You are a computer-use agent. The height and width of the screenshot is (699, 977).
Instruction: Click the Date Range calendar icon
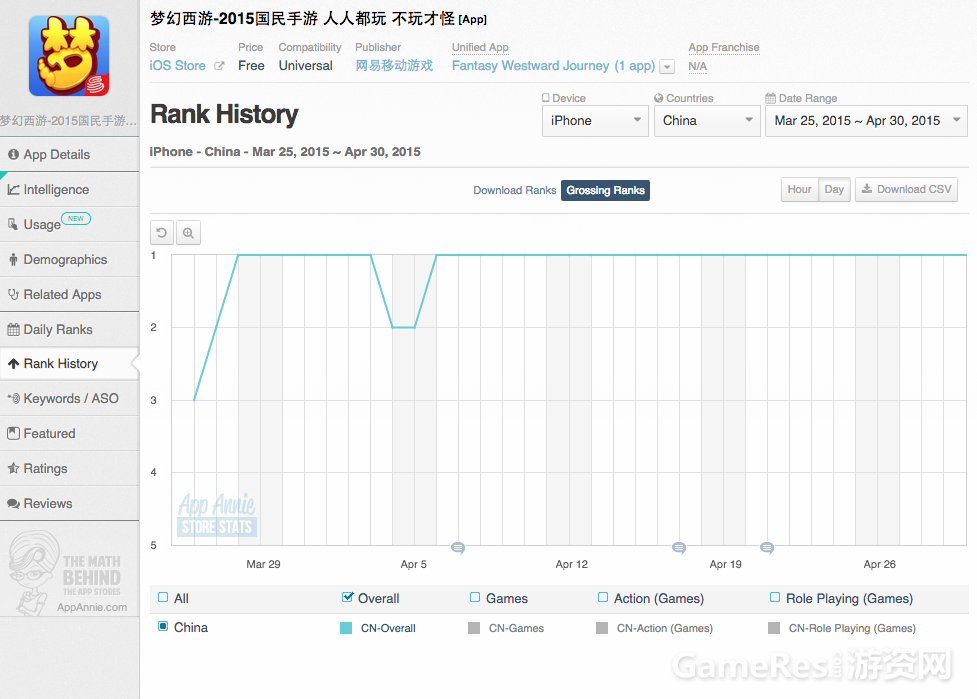771,98
